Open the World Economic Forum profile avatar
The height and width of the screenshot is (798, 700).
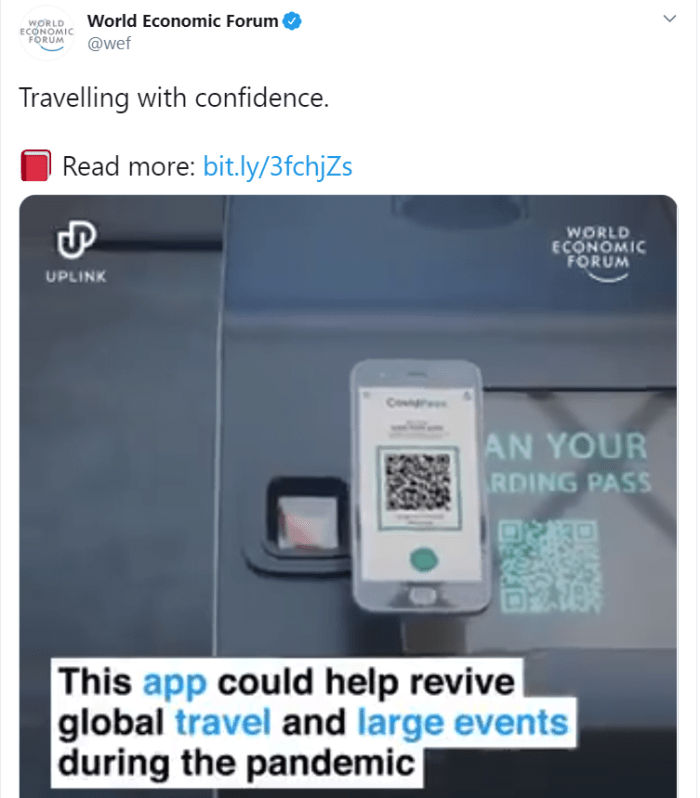pyautogui.click(x=47, y=34)
